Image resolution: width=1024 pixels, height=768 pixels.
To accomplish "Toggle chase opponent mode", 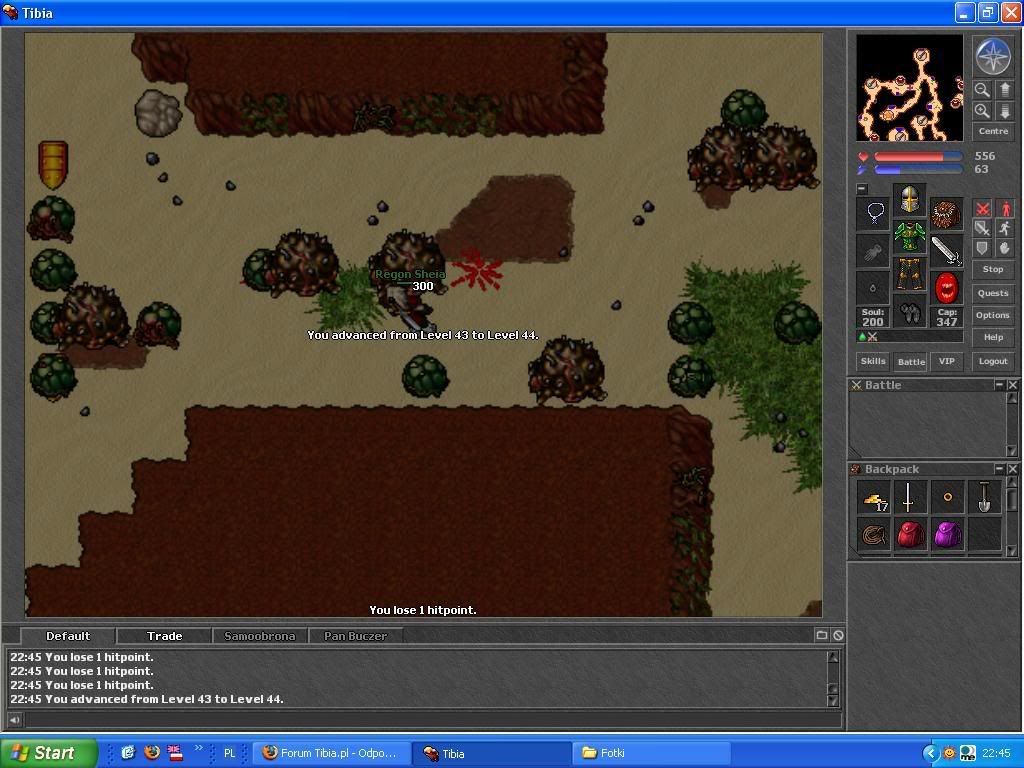I will pyautogui.click(x=1004, y=229).
